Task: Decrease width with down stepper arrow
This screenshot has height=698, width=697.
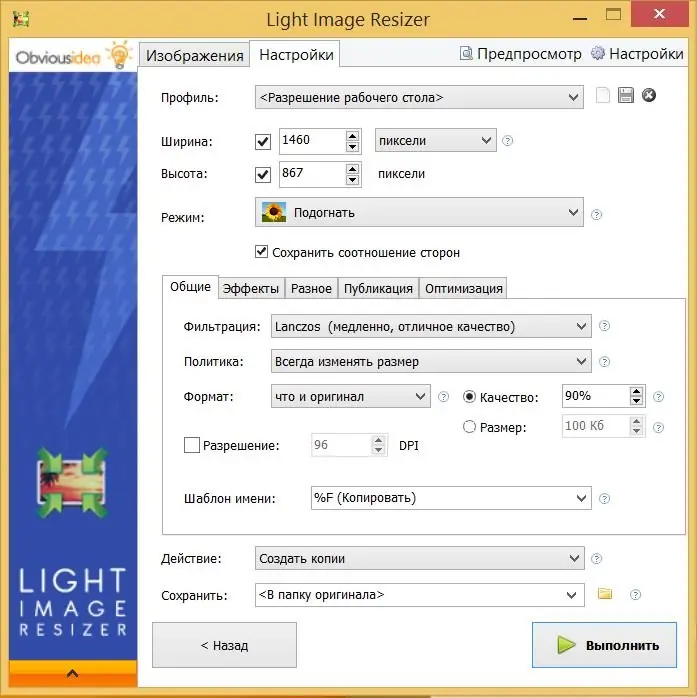Action: pos(353,147)
